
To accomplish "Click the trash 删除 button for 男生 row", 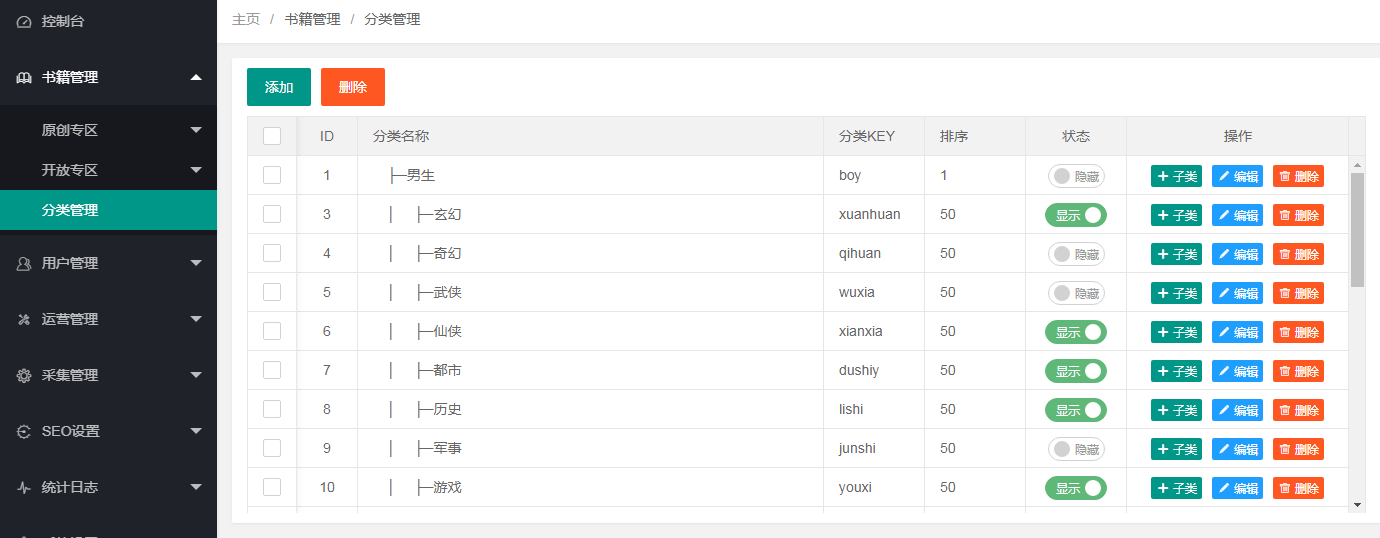I will click(x=1298, y=176).
